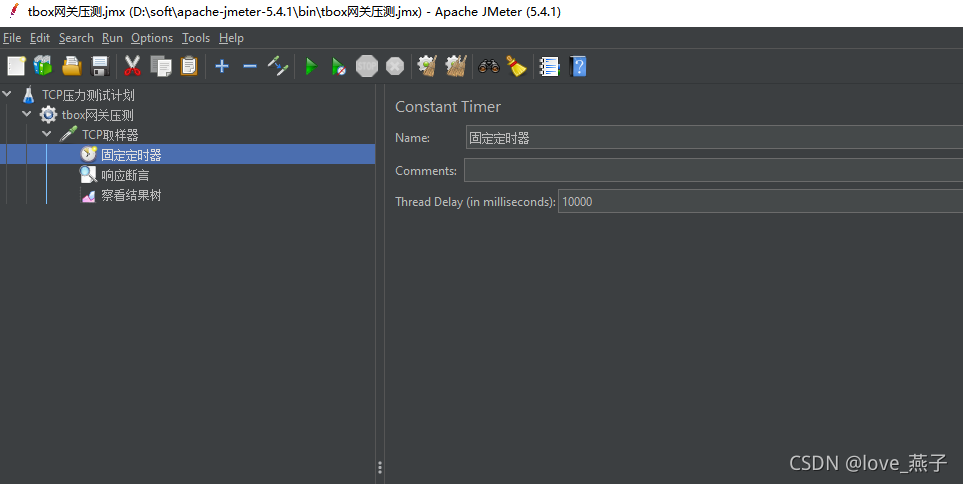Select the TCP取样器 sampler item
The height and width of the screenshot is (484, 963).
(110, 135)
